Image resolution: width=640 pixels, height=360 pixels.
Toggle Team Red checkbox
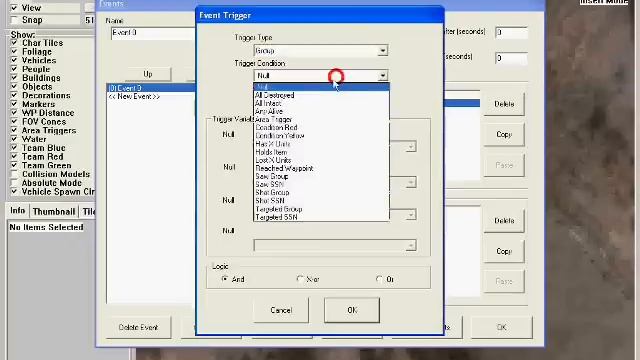click(14, 156)
